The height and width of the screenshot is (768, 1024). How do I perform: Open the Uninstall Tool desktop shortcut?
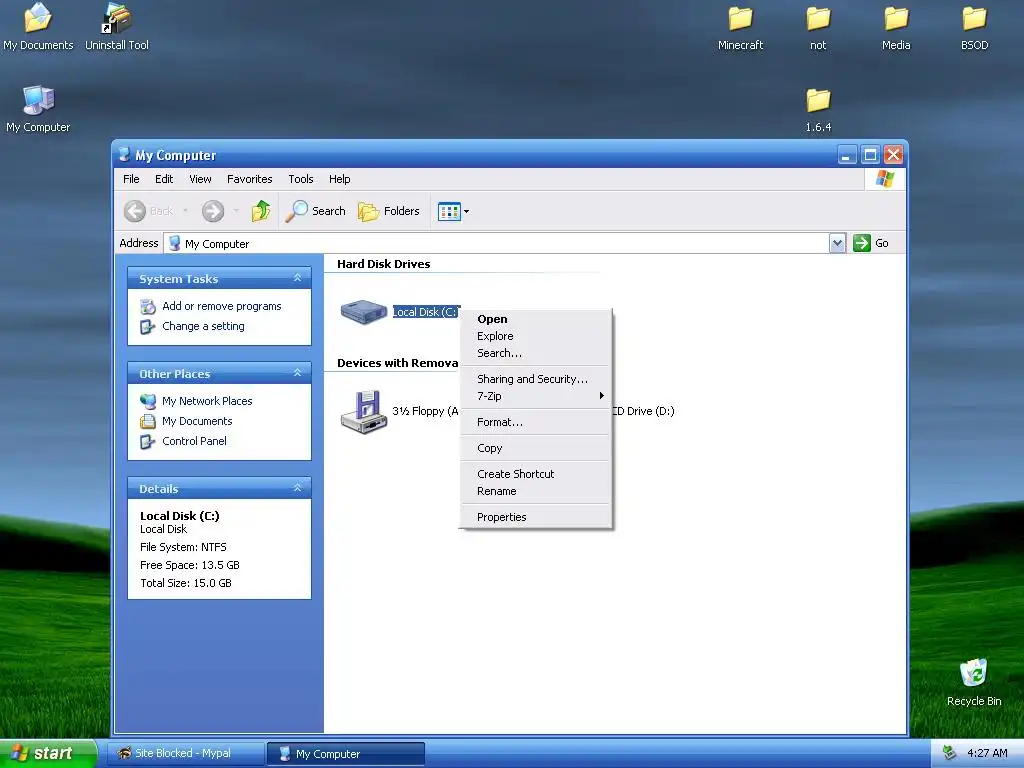pyautogui.click(x=117, y=26)
